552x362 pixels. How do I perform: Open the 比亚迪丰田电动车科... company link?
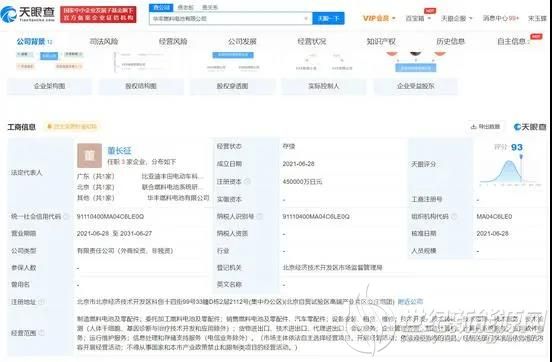(x=172, y=176)
